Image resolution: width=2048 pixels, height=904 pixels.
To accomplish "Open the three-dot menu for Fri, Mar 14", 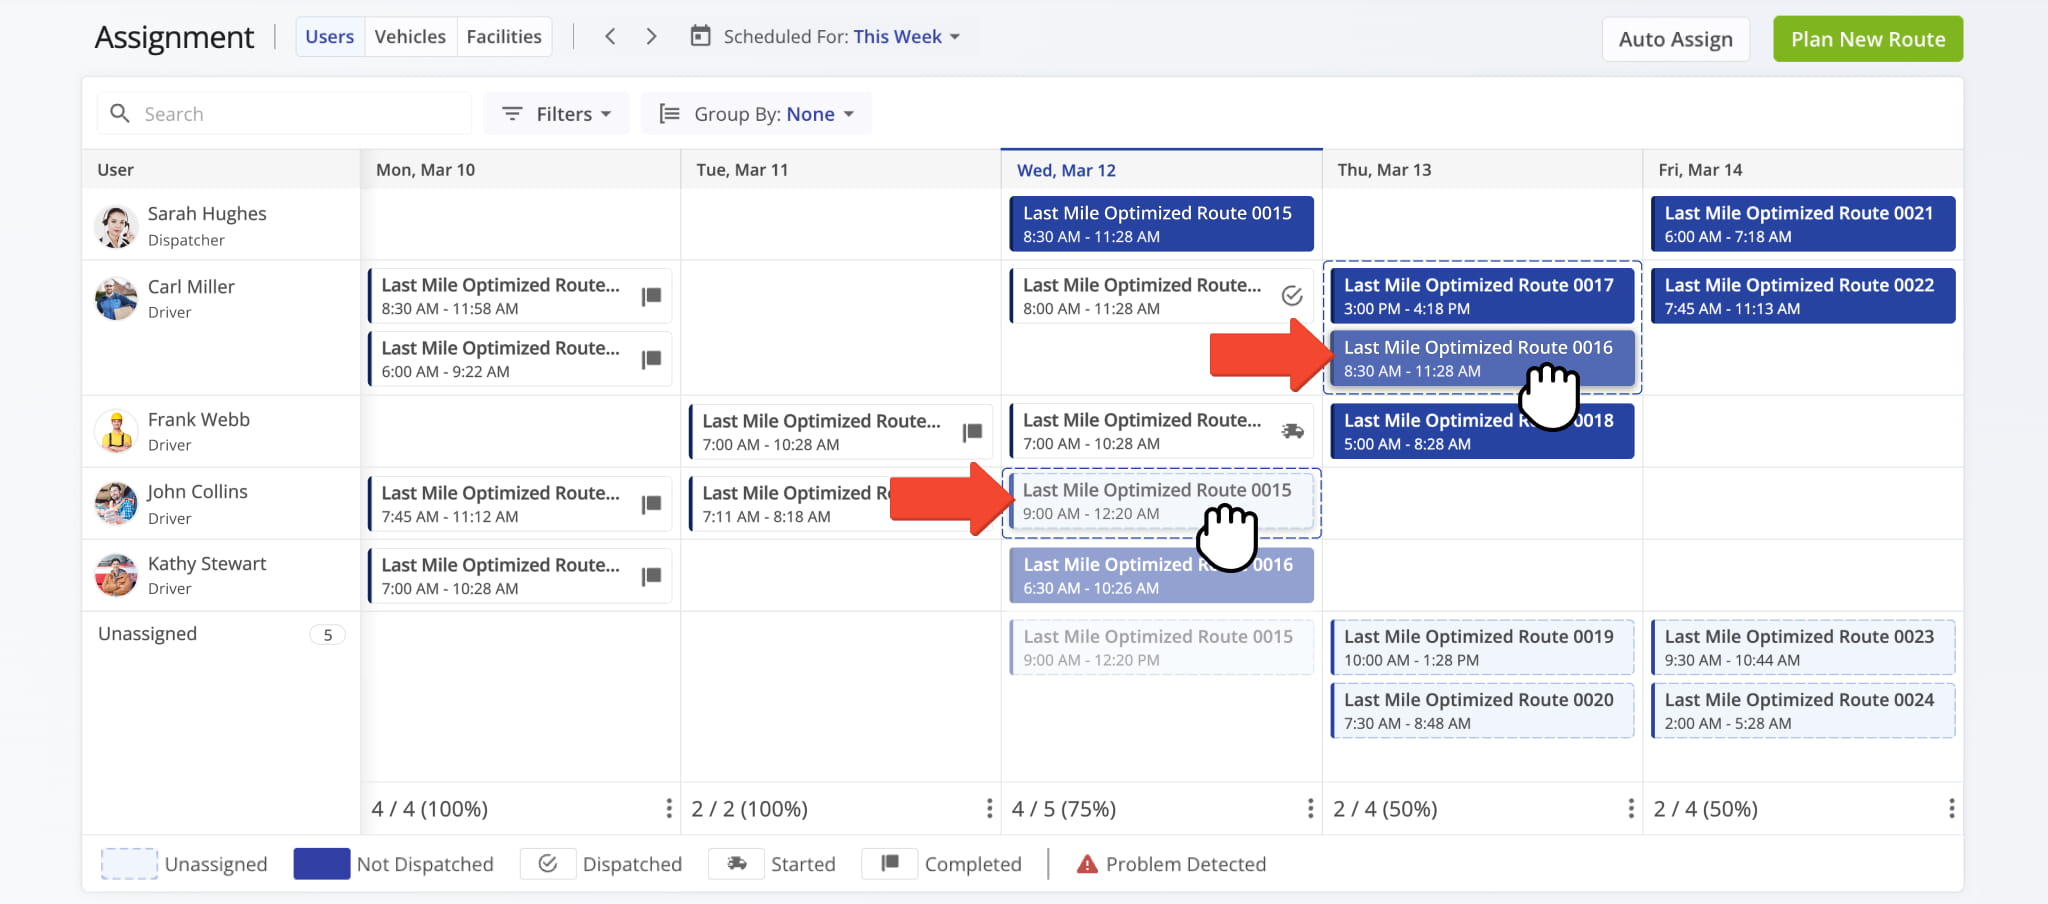I will tap(1951, 808).
